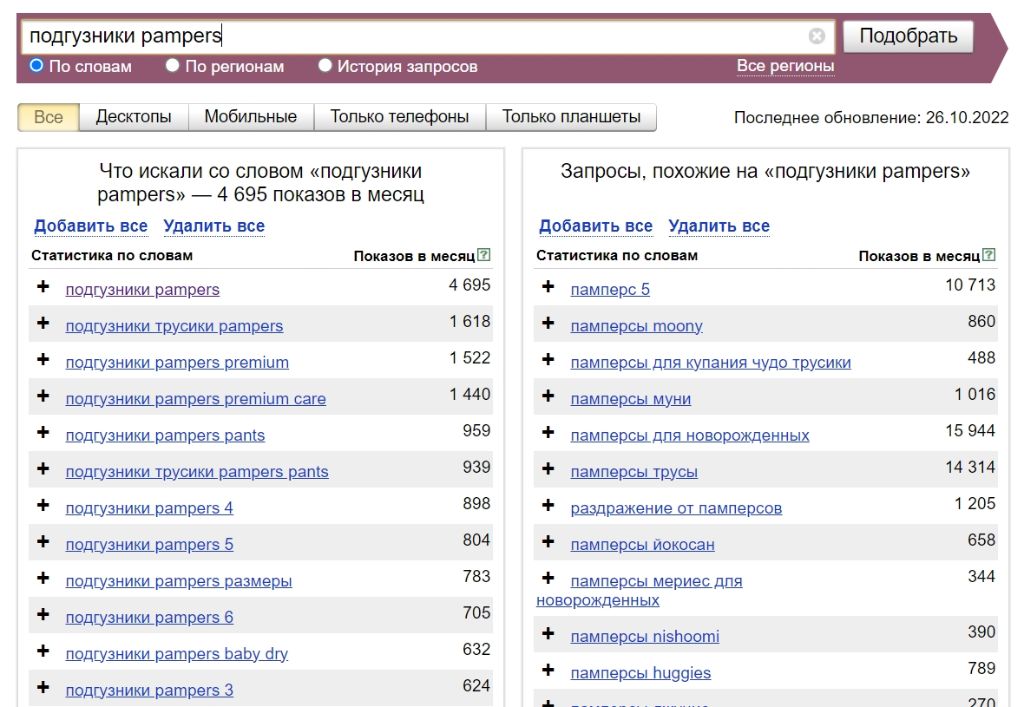Open the Все регионы region selector
Viewport: 1024px width, 707px height.
(x=785, y=66)
